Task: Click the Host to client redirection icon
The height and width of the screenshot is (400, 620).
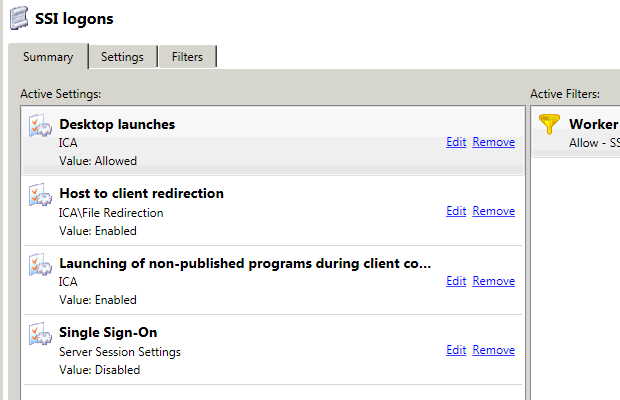Action: 40,195
